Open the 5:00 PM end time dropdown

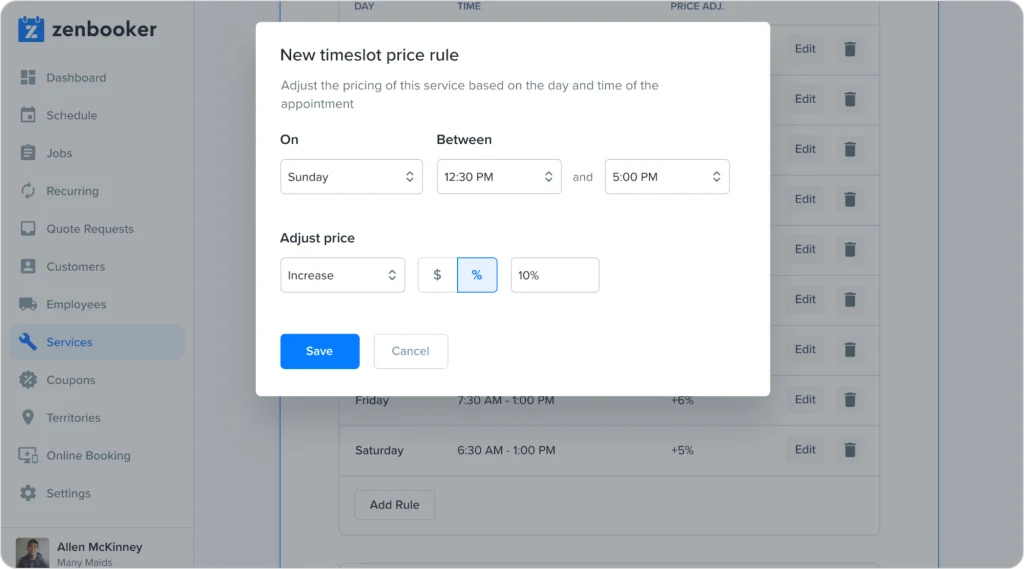point(667,176)
